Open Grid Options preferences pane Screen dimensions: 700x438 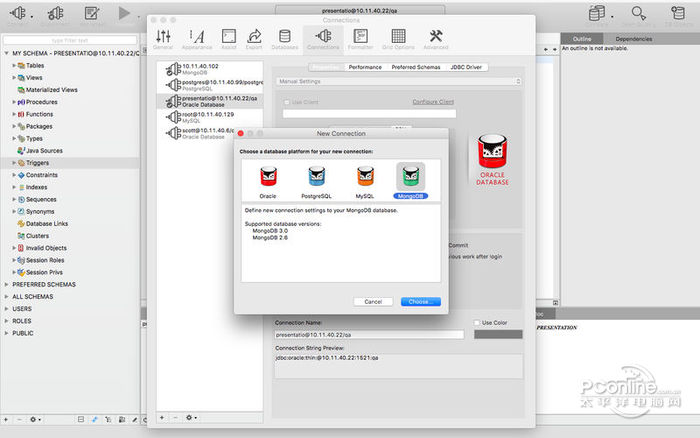pos(398,39)
